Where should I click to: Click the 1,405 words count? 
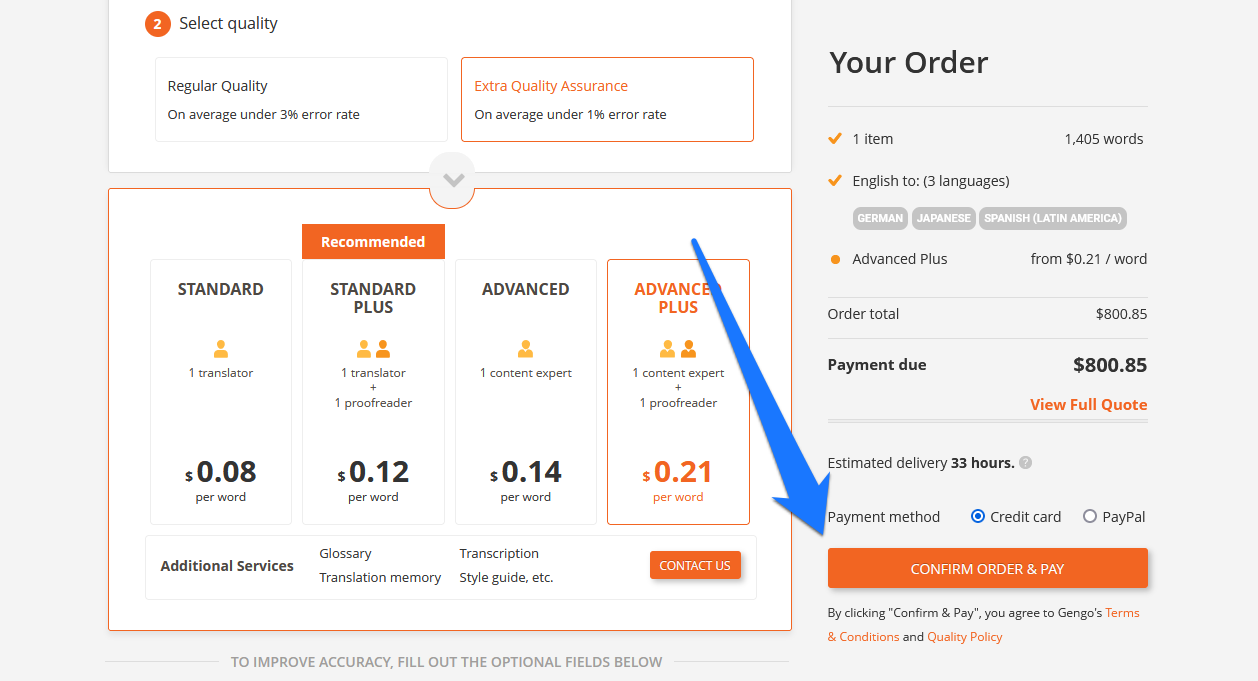click(1104, 139)
